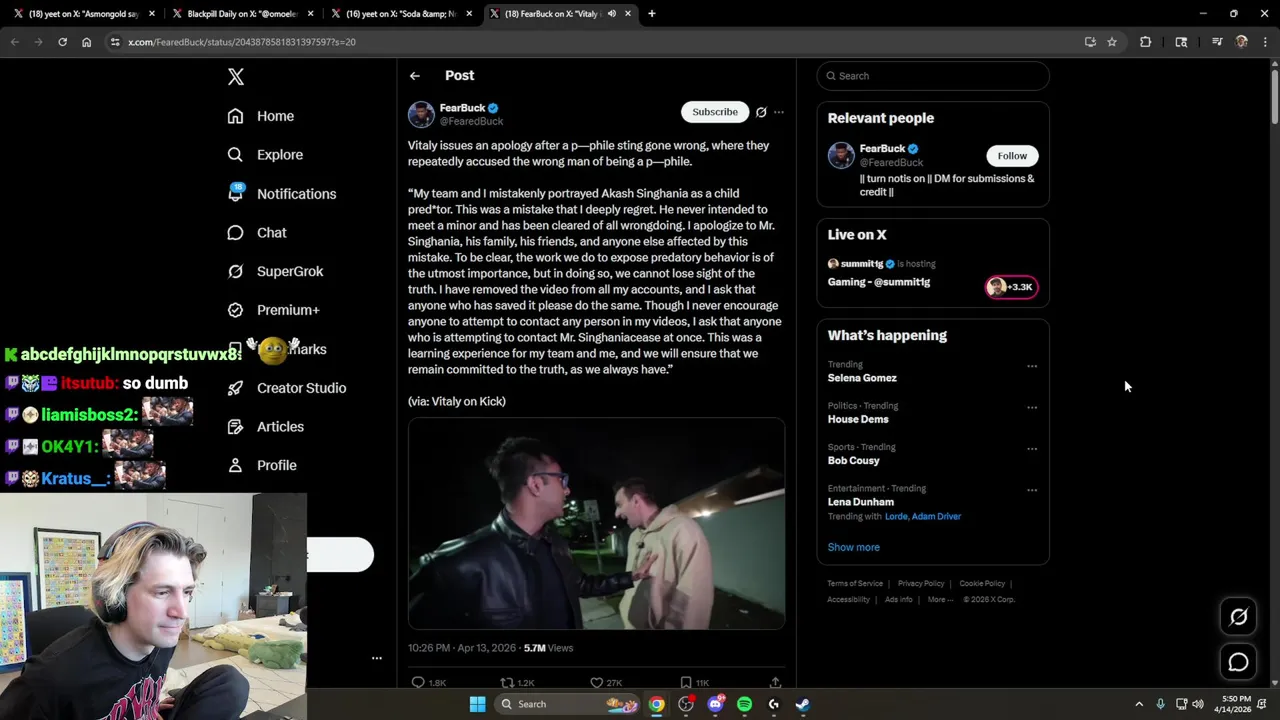
Task: Open the Home page icon
Action: pos(235,116)
